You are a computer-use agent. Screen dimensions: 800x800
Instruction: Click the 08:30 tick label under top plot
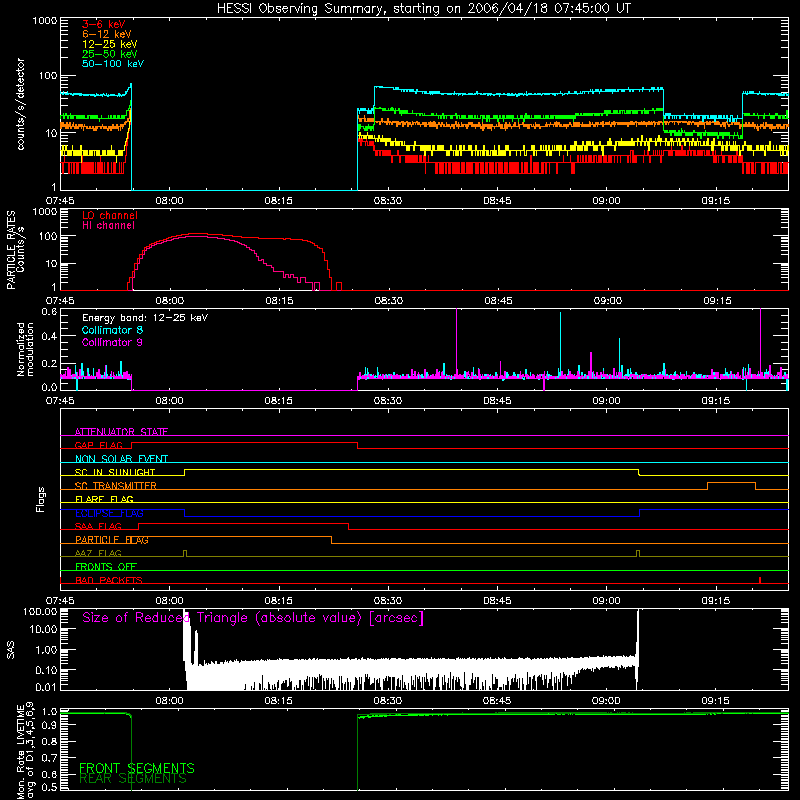pos(388,201)
